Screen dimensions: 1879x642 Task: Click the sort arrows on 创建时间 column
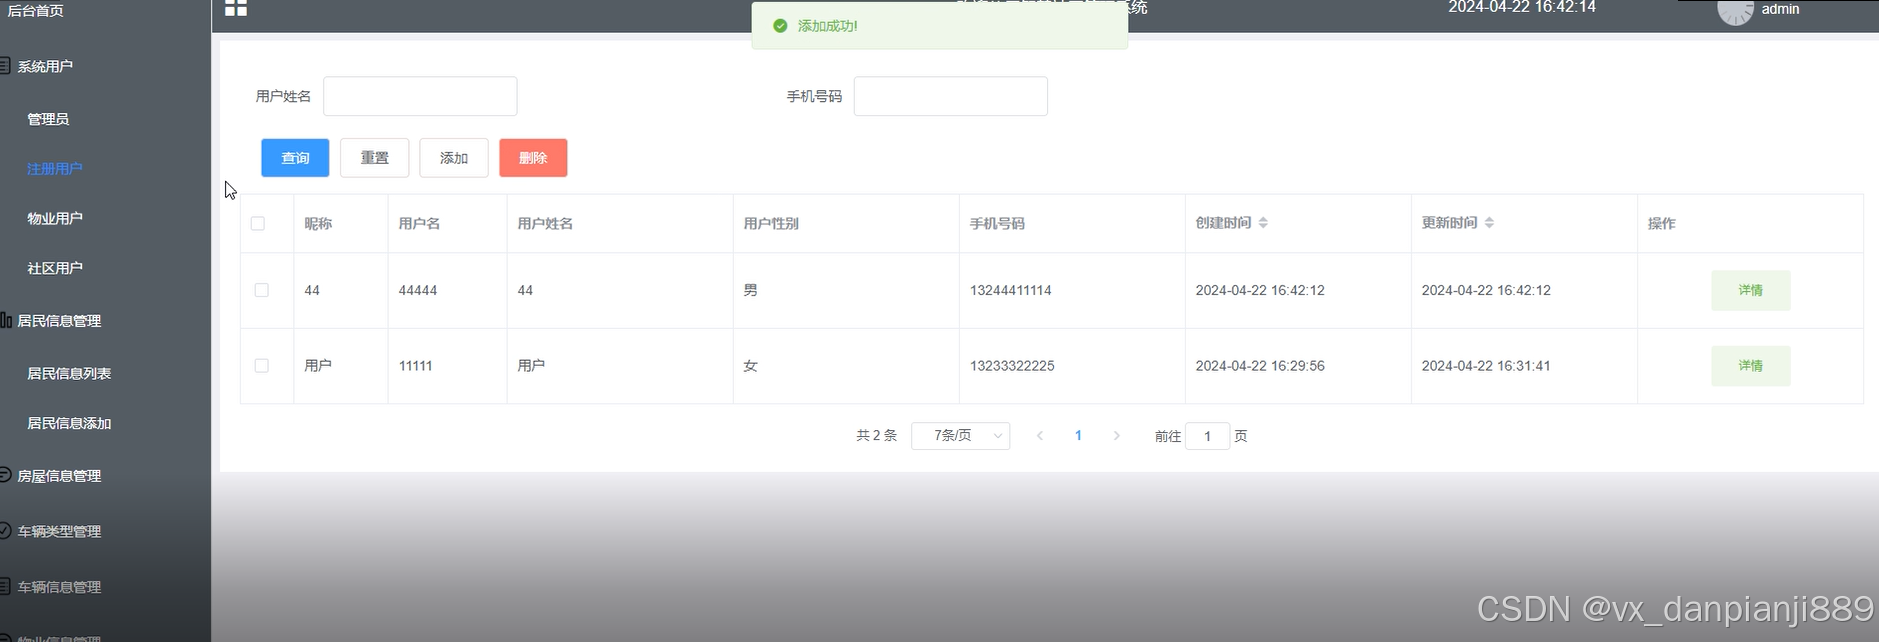[x=1263, y=223]
